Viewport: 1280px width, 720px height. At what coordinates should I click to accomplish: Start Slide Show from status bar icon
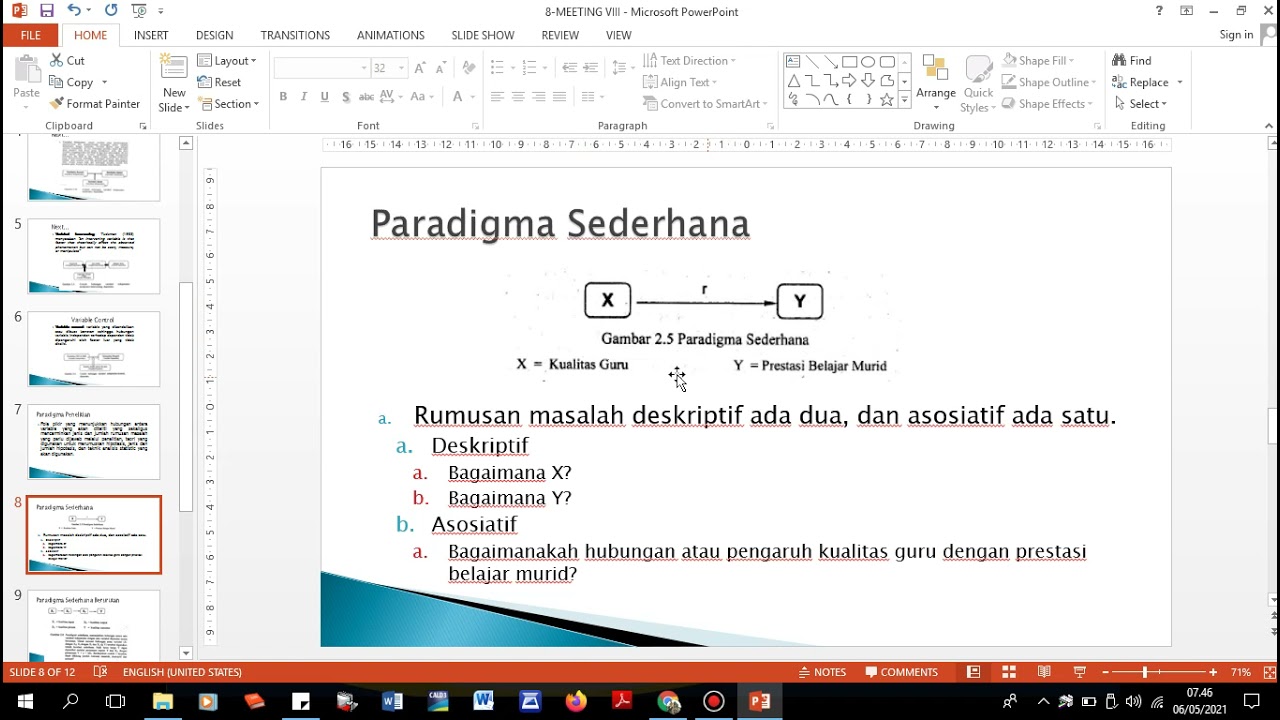(x=1079, y=672)
